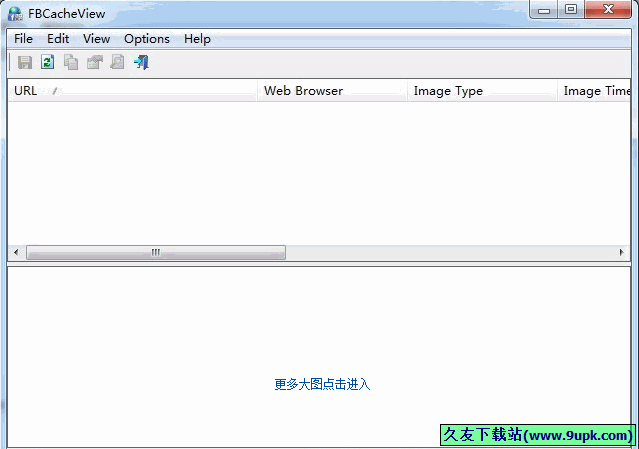Sort by the Web Browser column header
This screenshot has width=639, height=449.
(x=332, y=90)
